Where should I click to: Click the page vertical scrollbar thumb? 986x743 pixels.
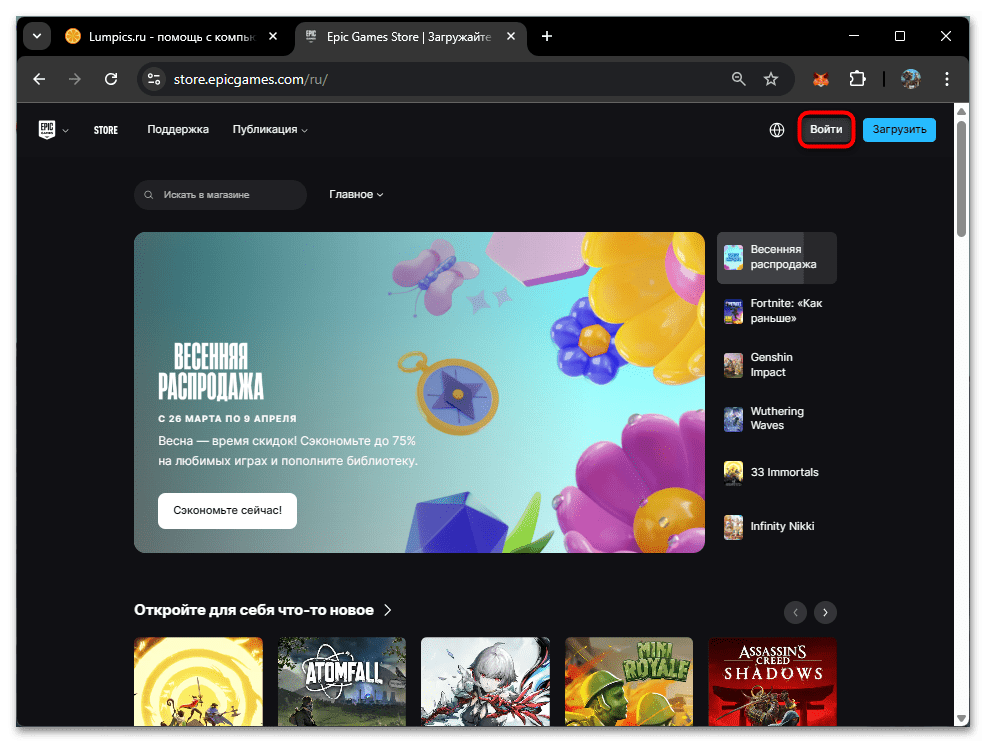(x=961, y=179)
